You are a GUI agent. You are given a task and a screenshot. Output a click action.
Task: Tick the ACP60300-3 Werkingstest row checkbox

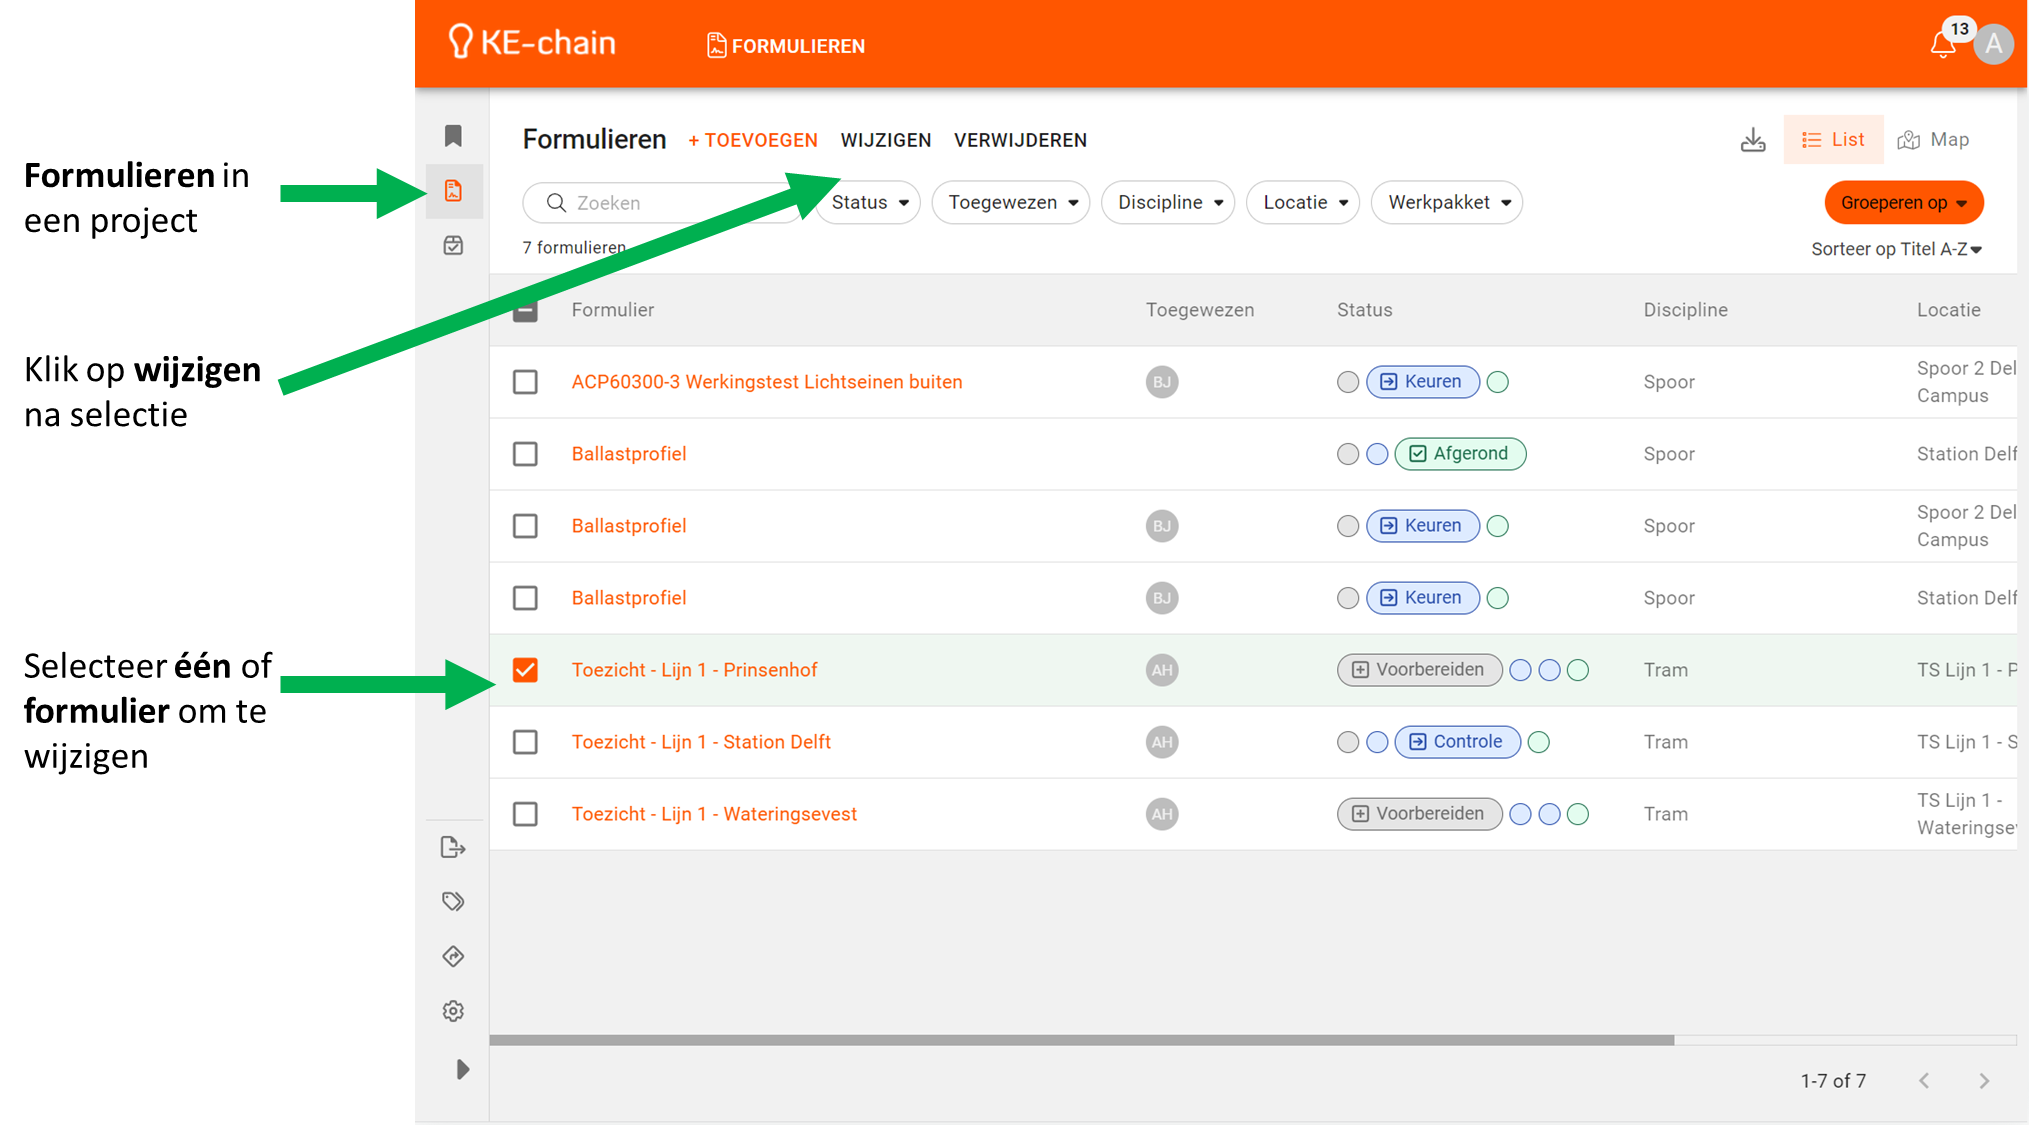[525, 382]
